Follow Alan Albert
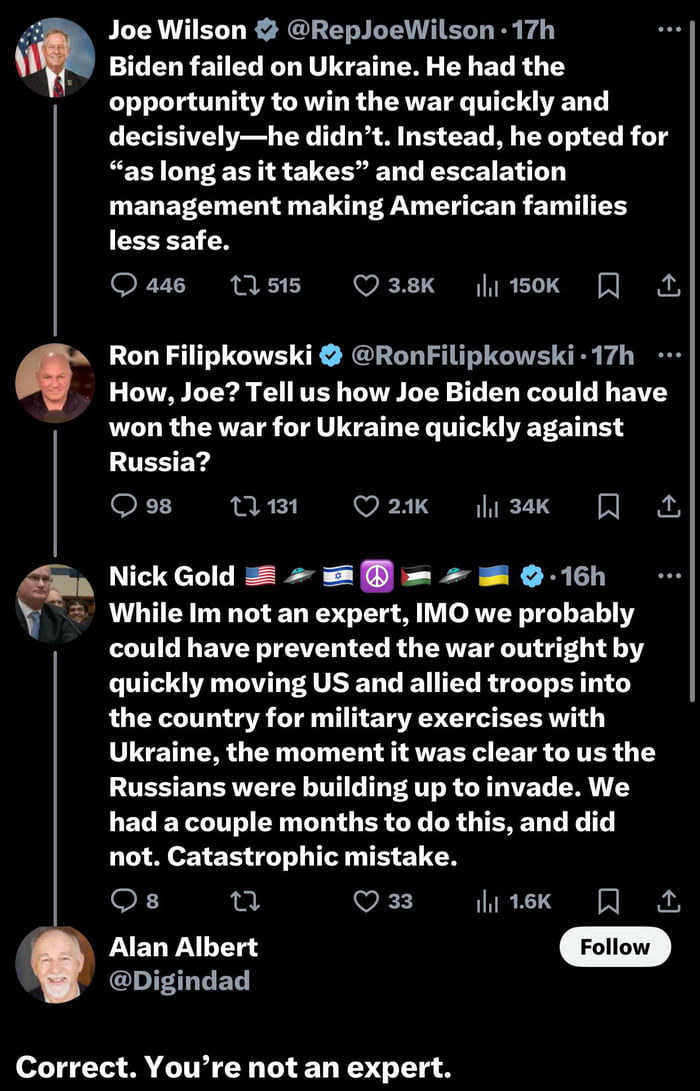 click(615, 946)
